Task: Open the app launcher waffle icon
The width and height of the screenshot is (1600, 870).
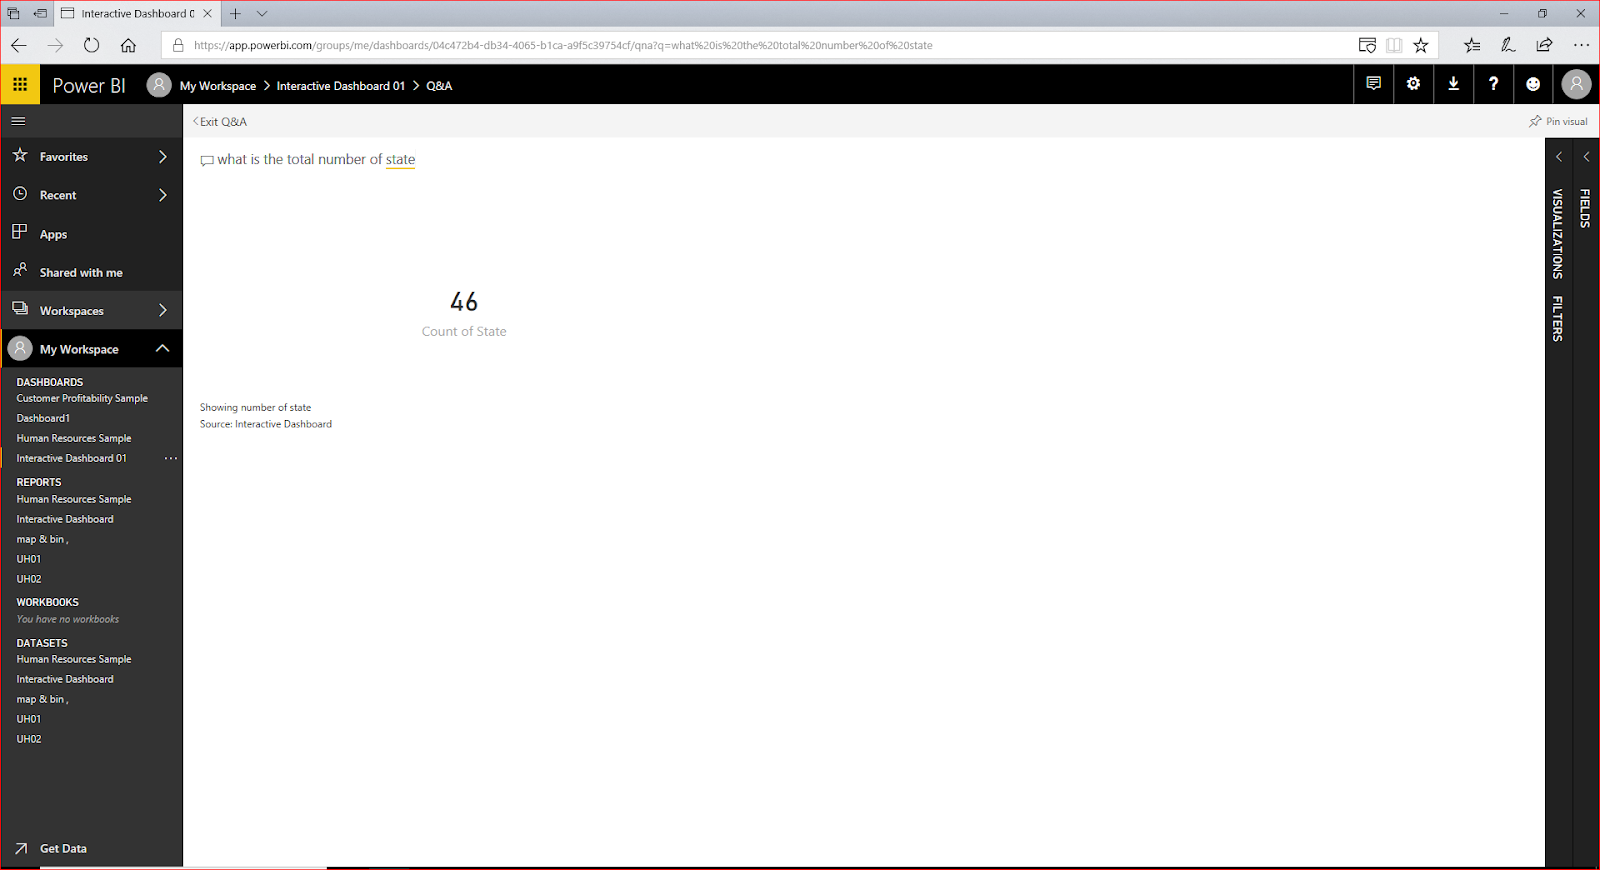Action: tap(20, 85)
